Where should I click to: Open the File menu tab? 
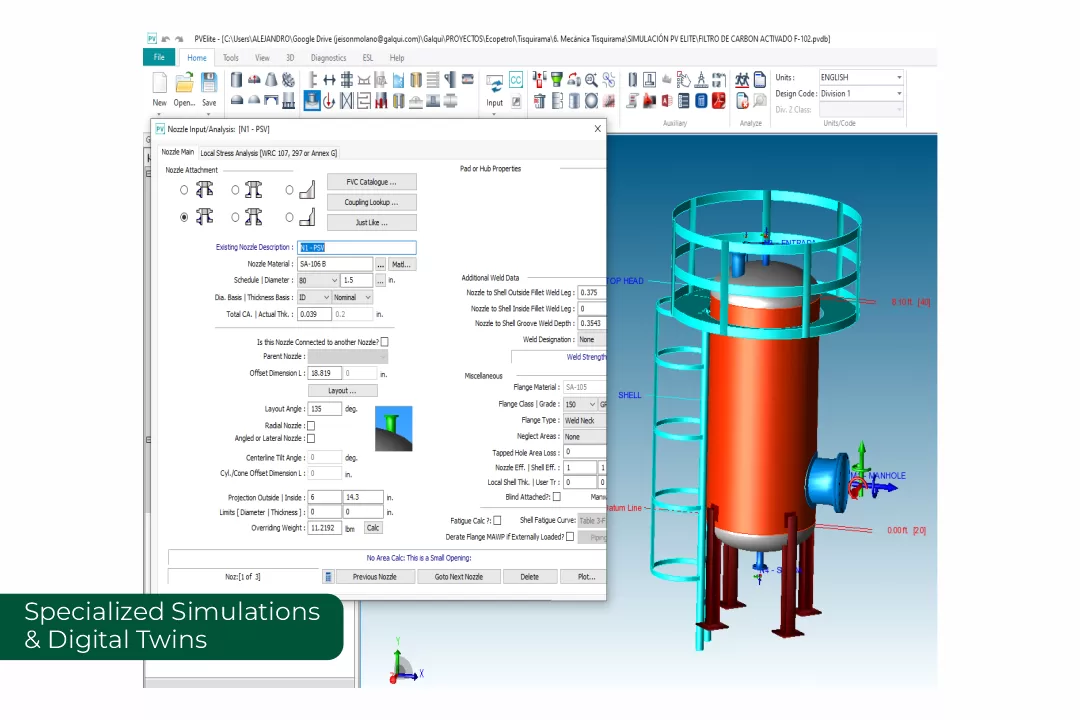coord(159,57)
